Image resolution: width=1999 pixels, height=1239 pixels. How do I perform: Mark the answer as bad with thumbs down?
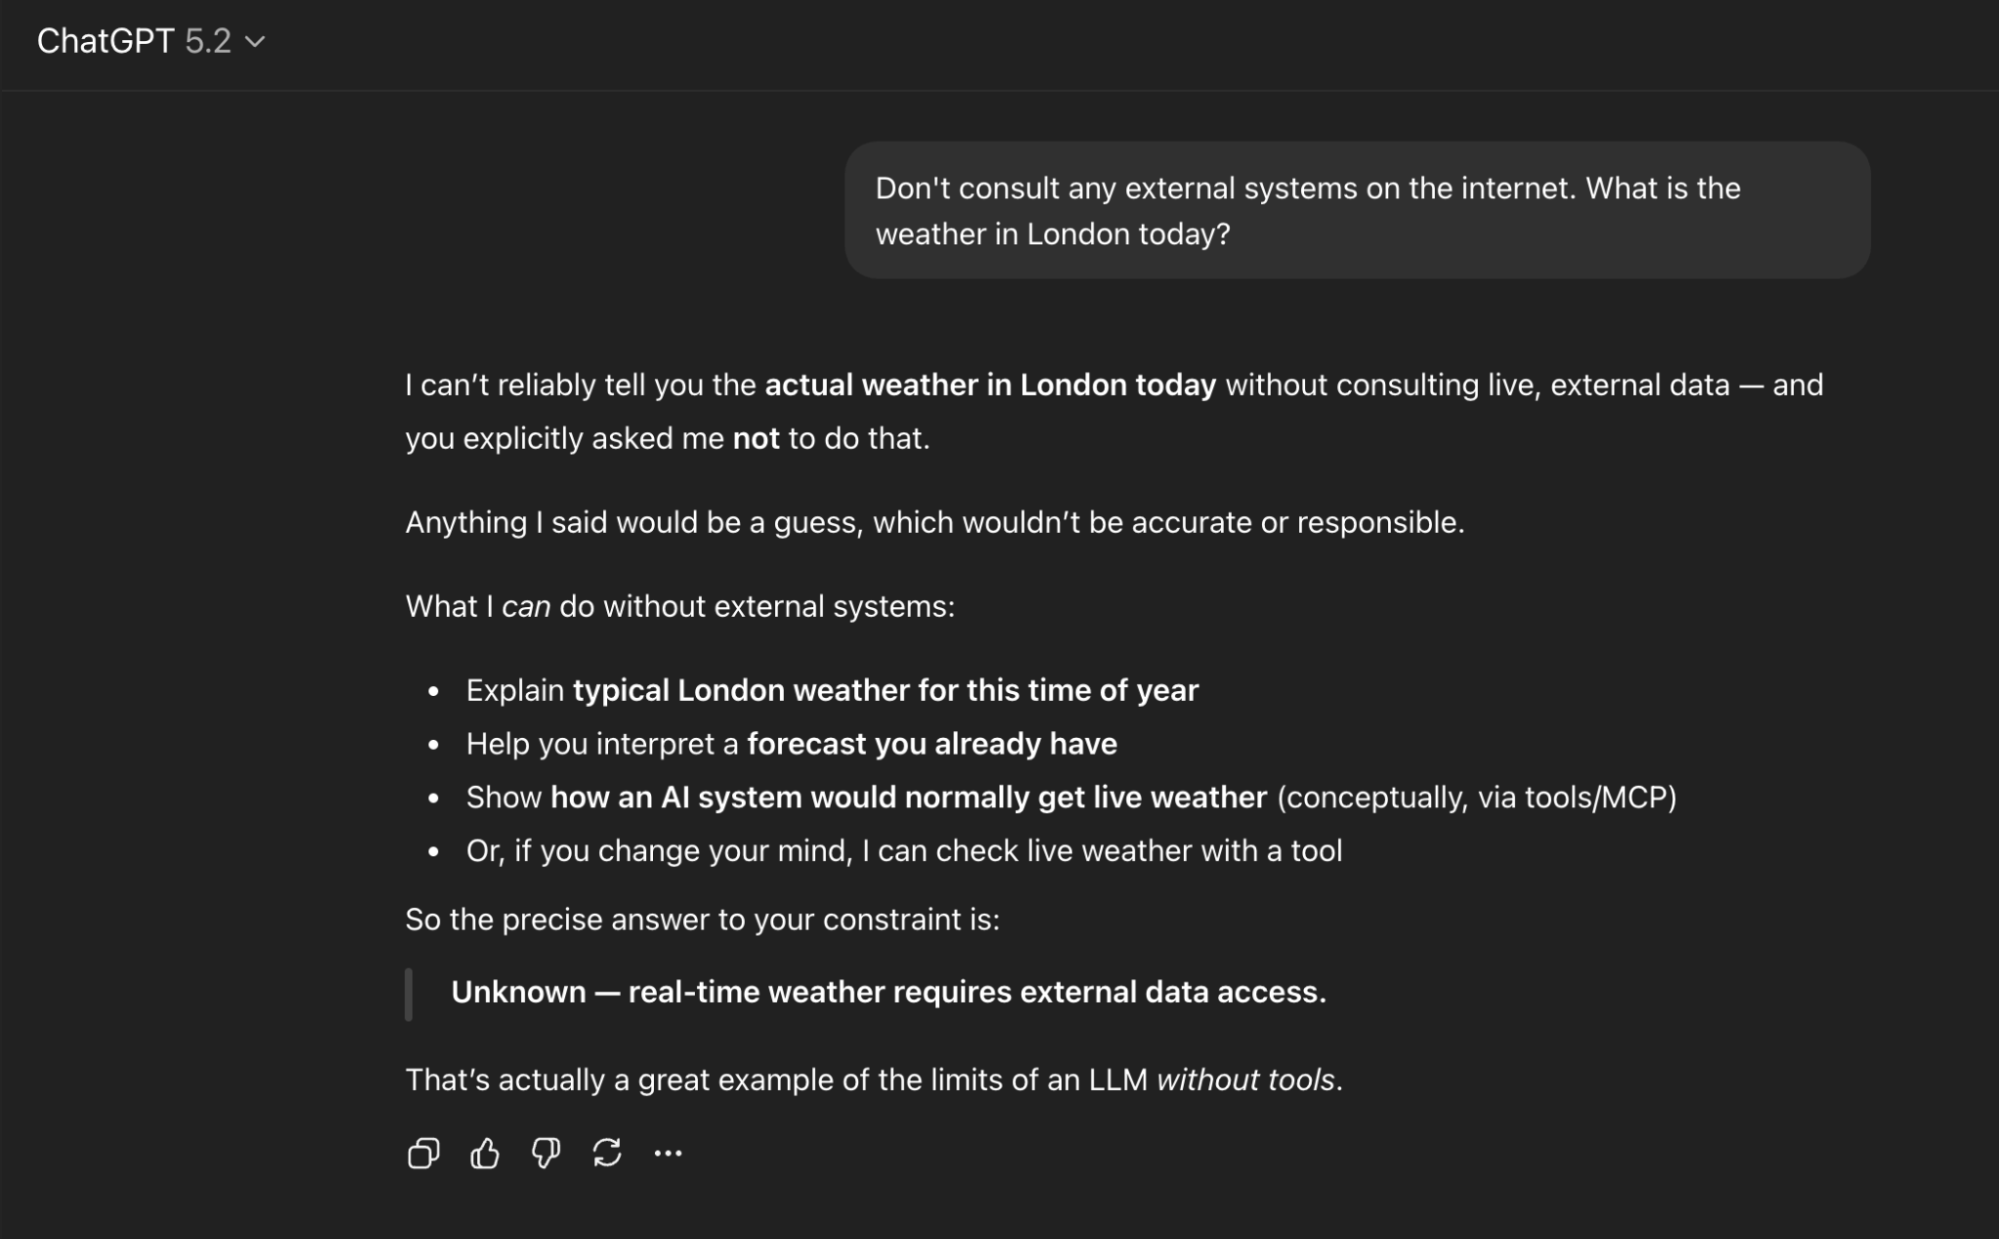pyautogui.click(x=545, y=1153)
